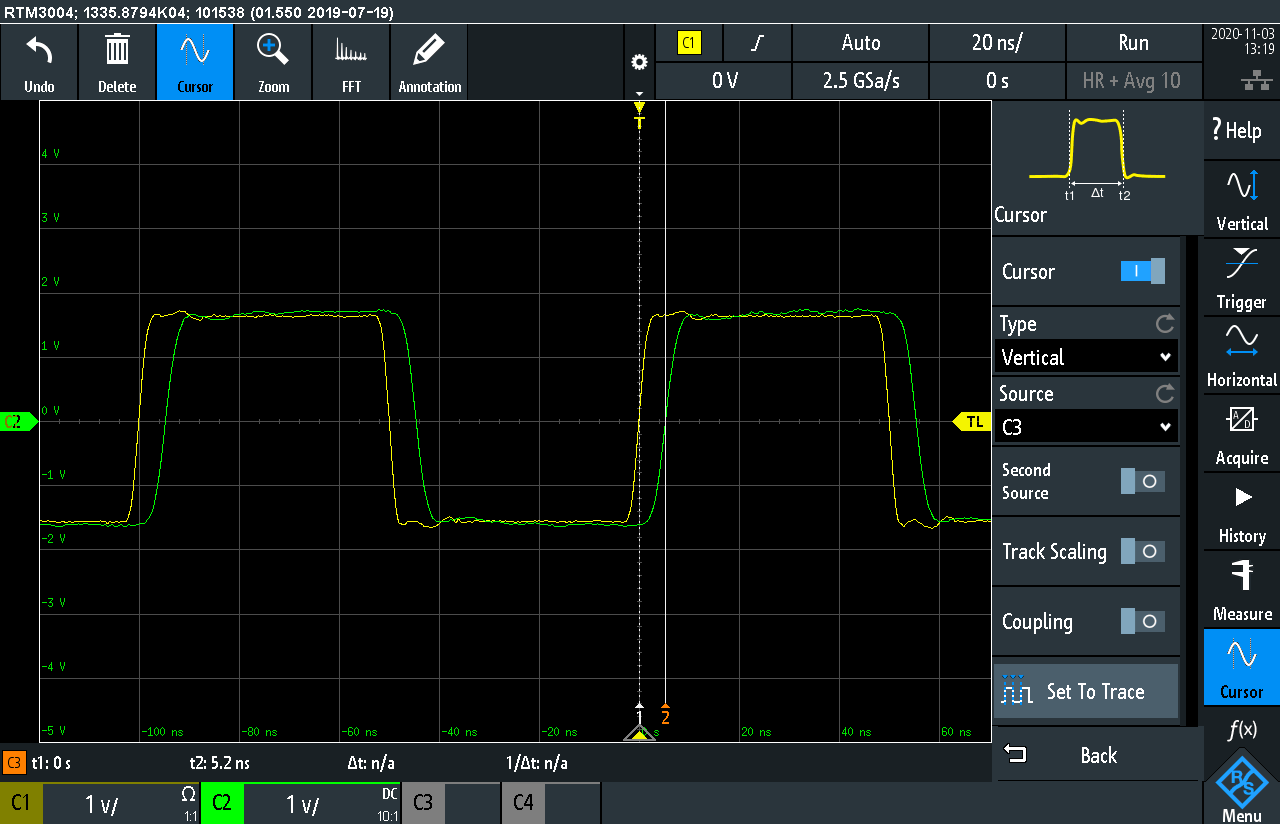This screenshot has width=1280, height=824.
Task: Select the Zoom tool in the toolbar
Action: tap(273, 61)
